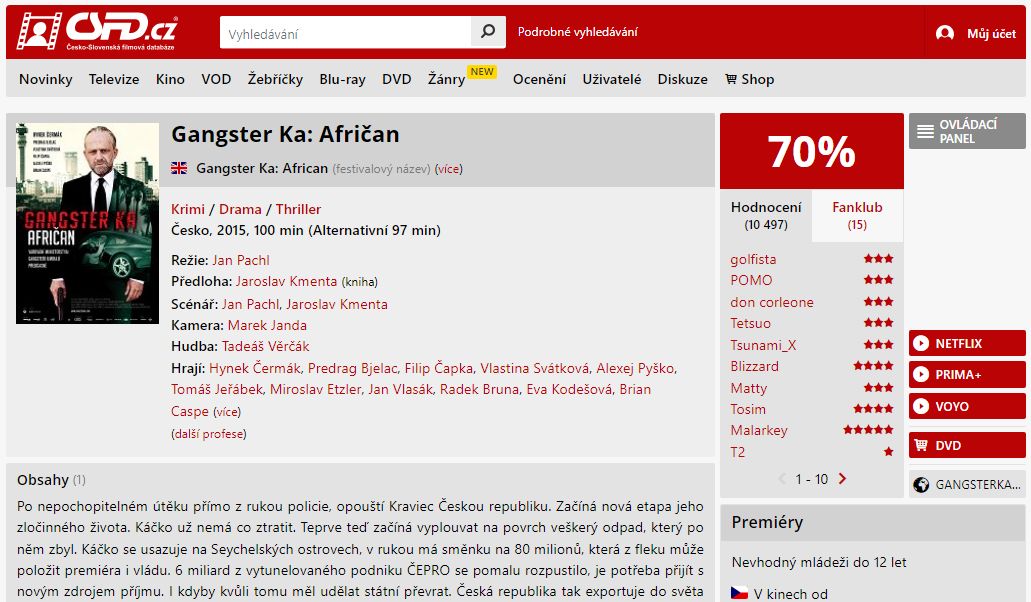This screenshot has width=1031, height=602.
Task: Open actor Miroslav Etzler
Action: [x=316, y=389]
